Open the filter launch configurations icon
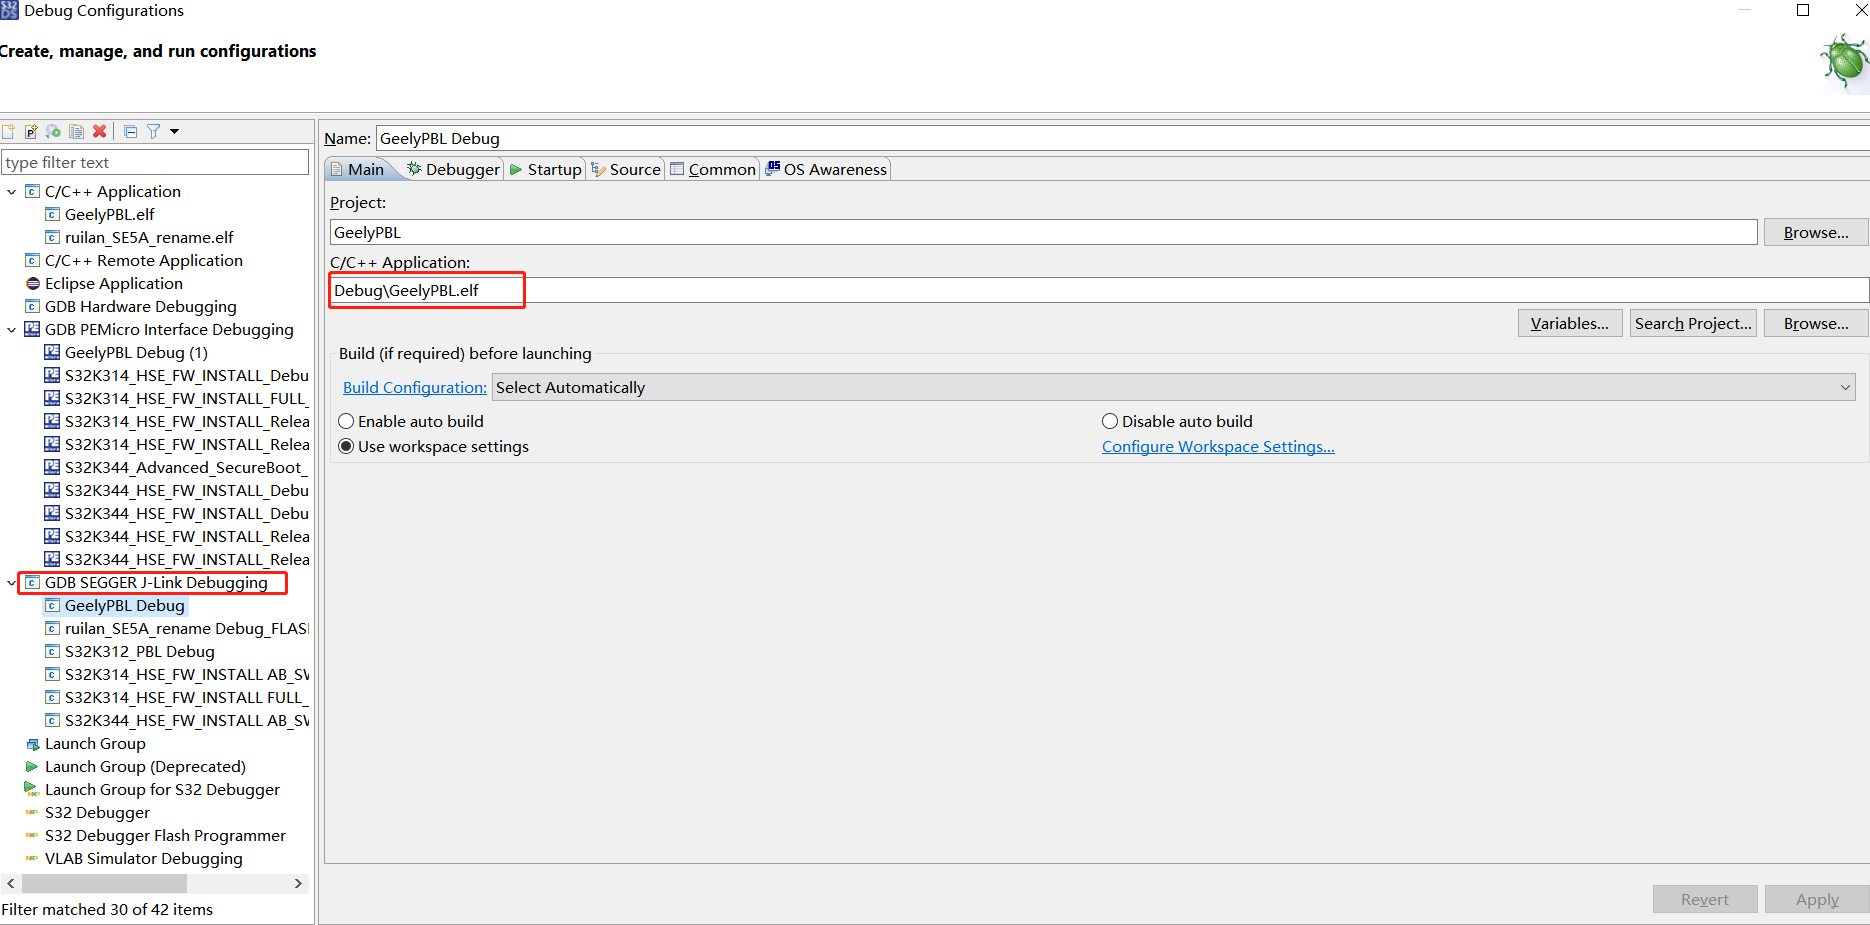The width and height of the screenshot is (1870, 925). click(x=153, y=131)
